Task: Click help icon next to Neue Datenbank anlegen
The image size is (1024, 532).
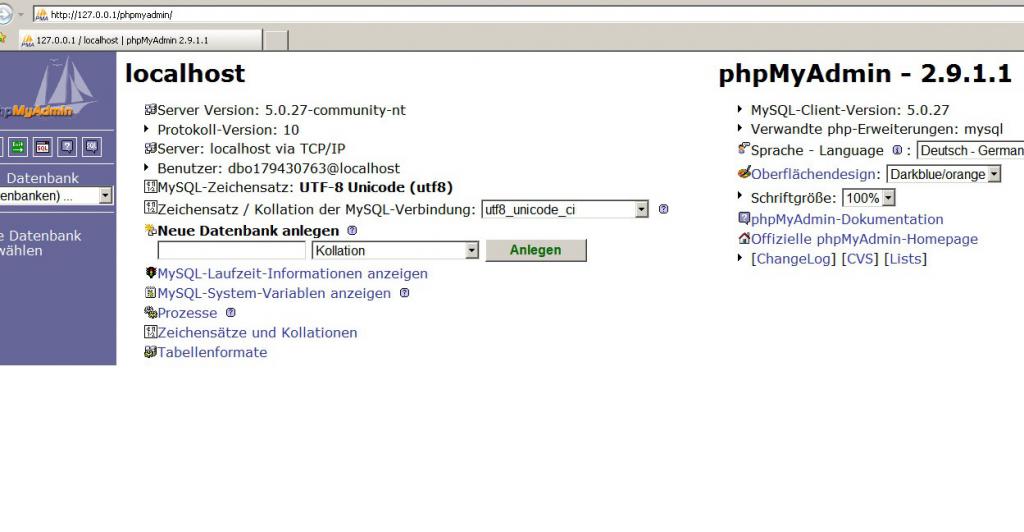Action: [x=352, y=230]
